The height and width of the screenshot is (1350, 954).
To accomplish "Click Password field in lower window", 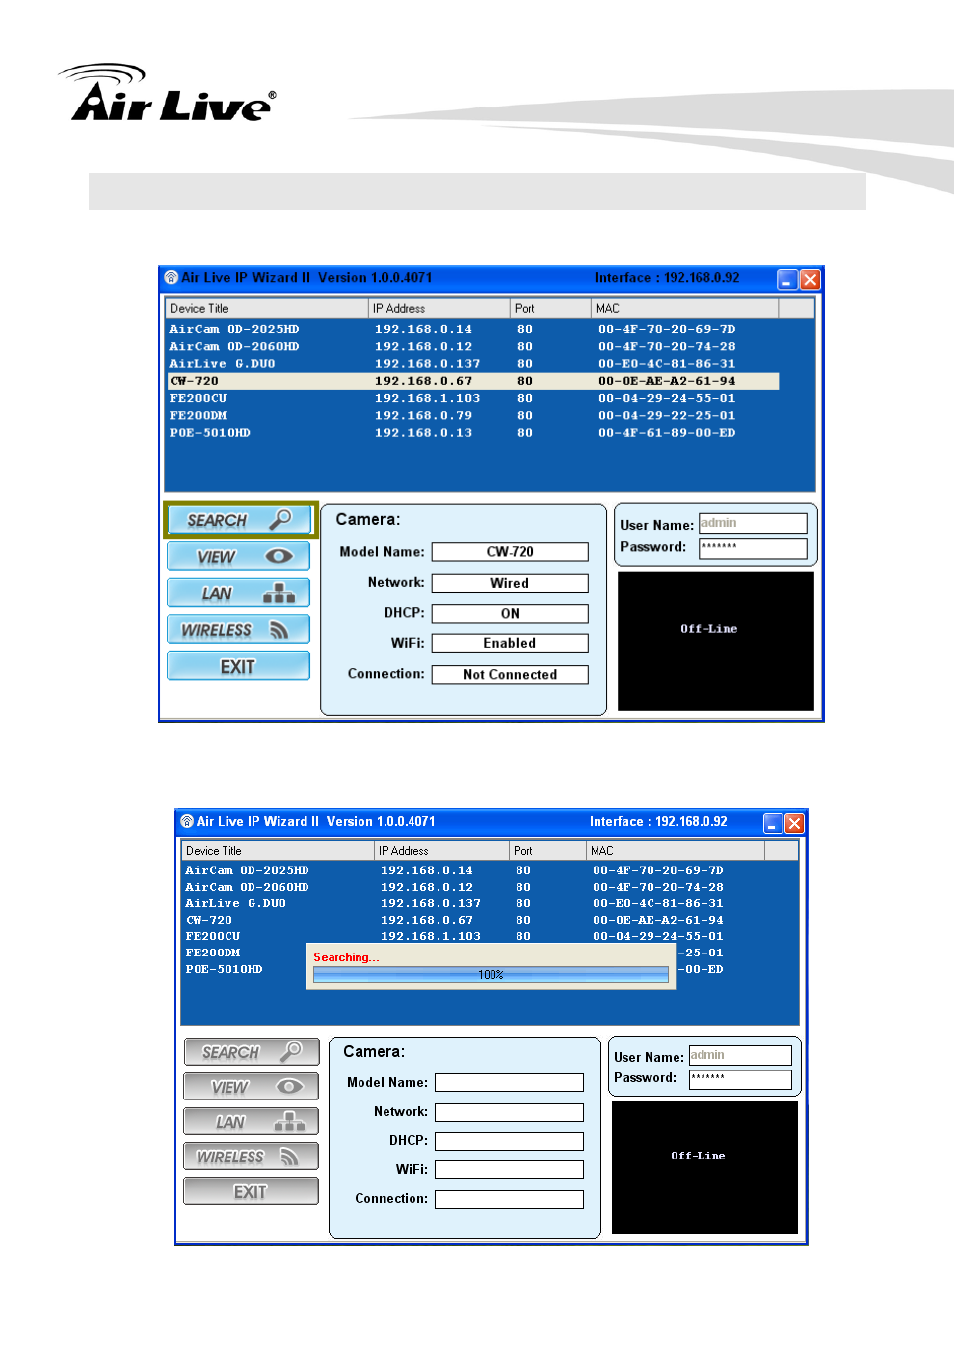I will coord(740,1080).
